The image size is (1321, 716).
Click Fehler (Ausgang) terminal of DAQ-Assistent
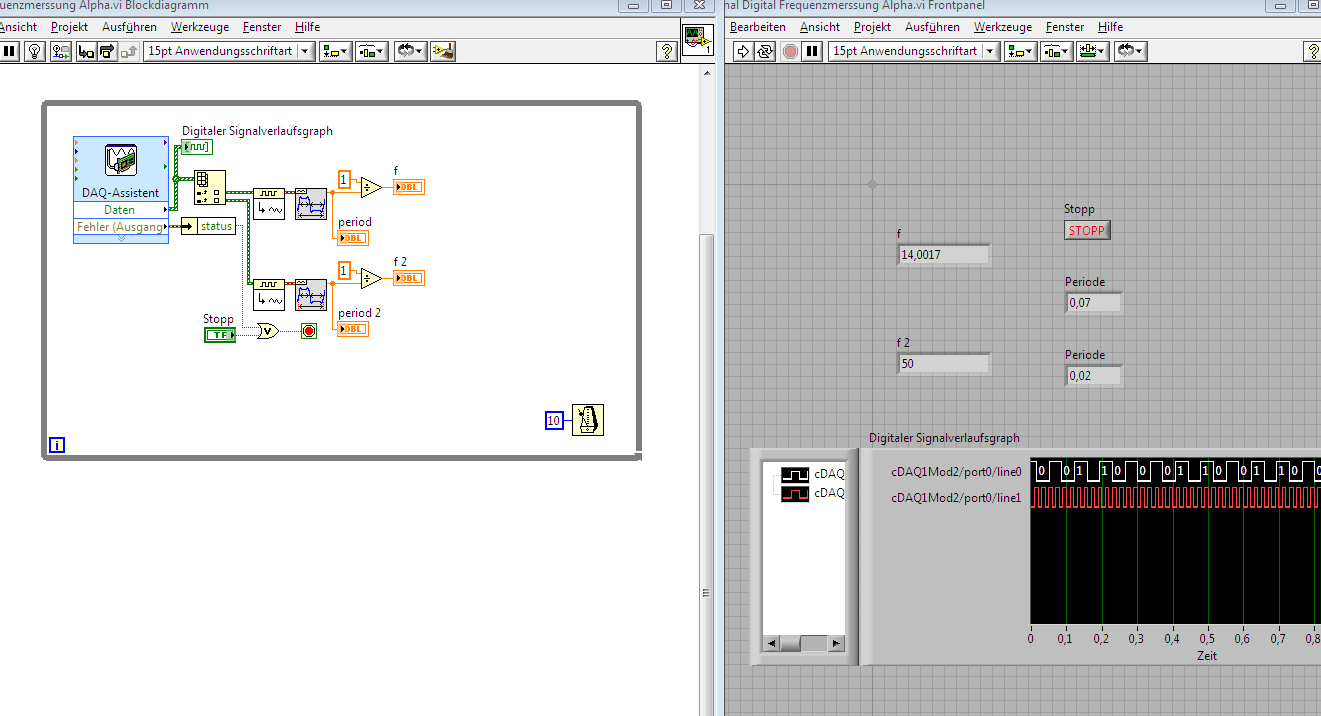121,227
